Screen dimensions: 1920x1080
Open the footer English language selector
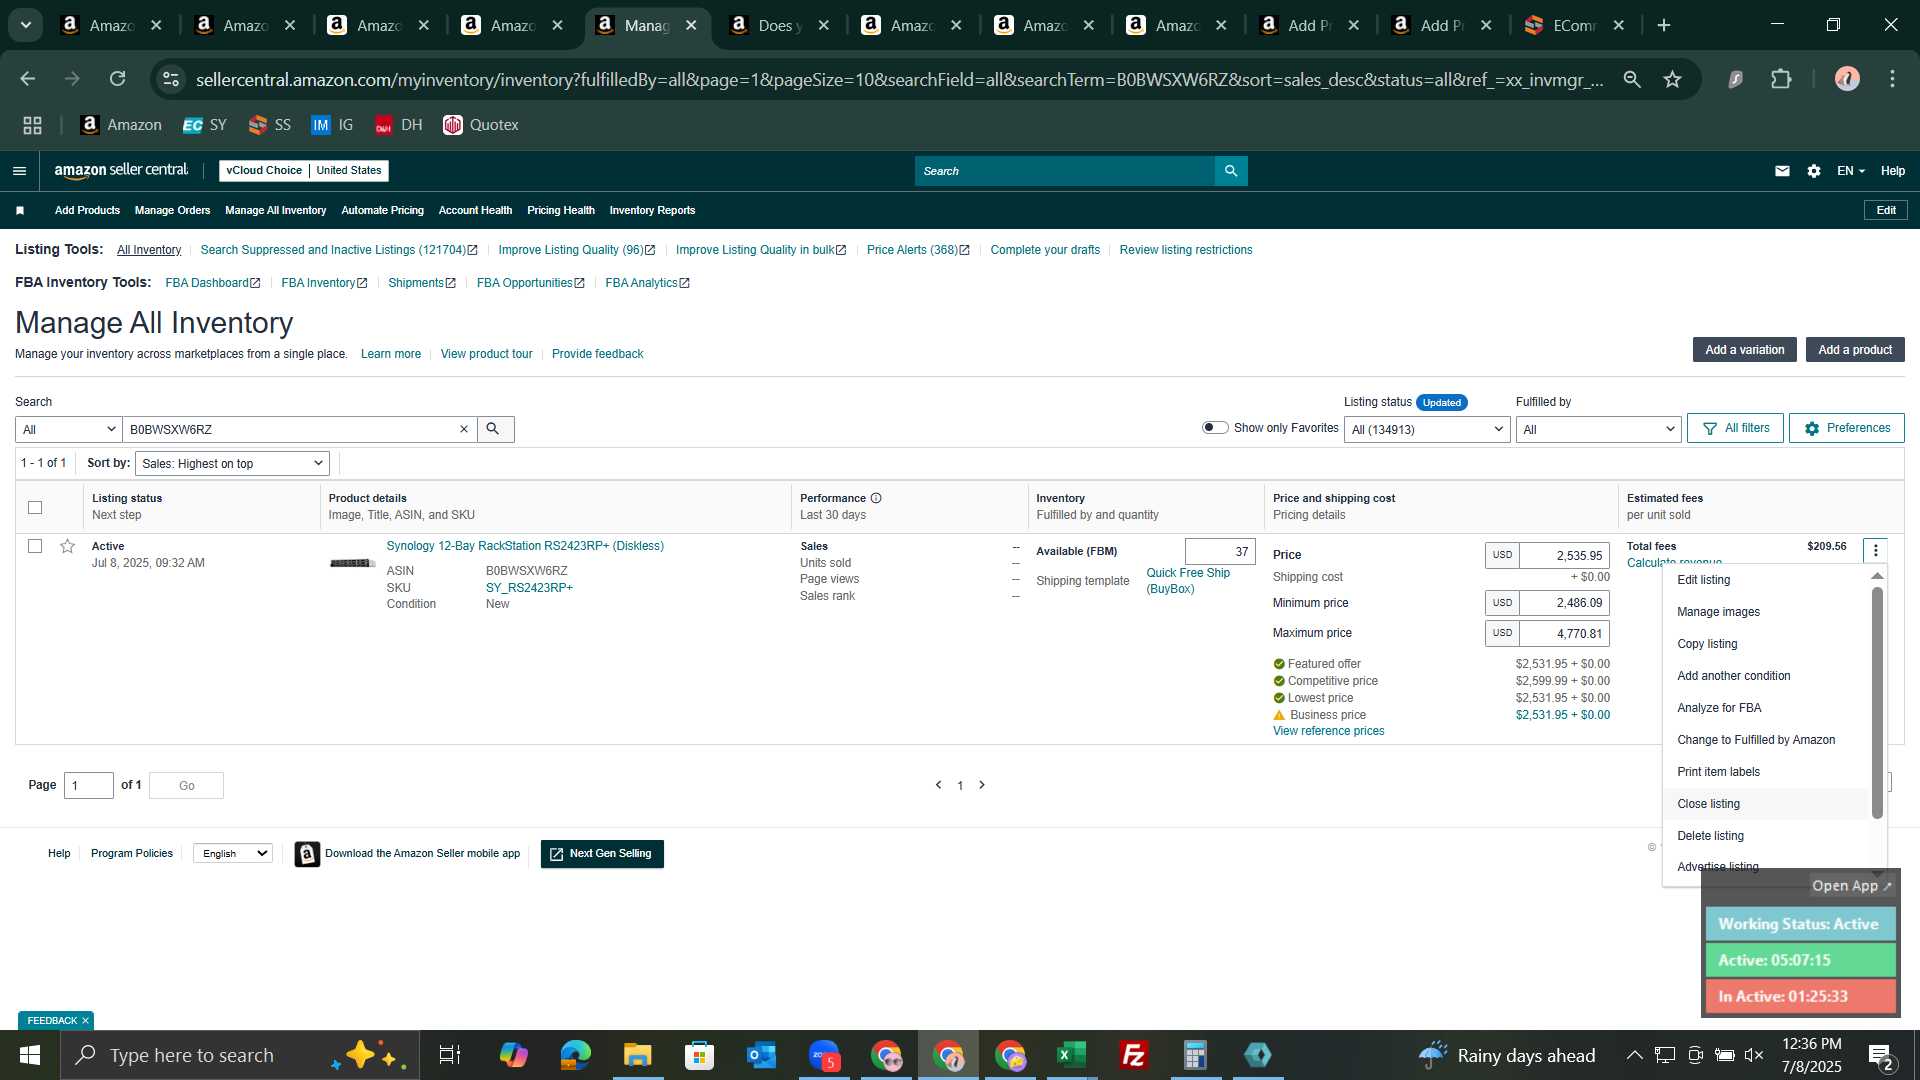(x=233, y=853)
